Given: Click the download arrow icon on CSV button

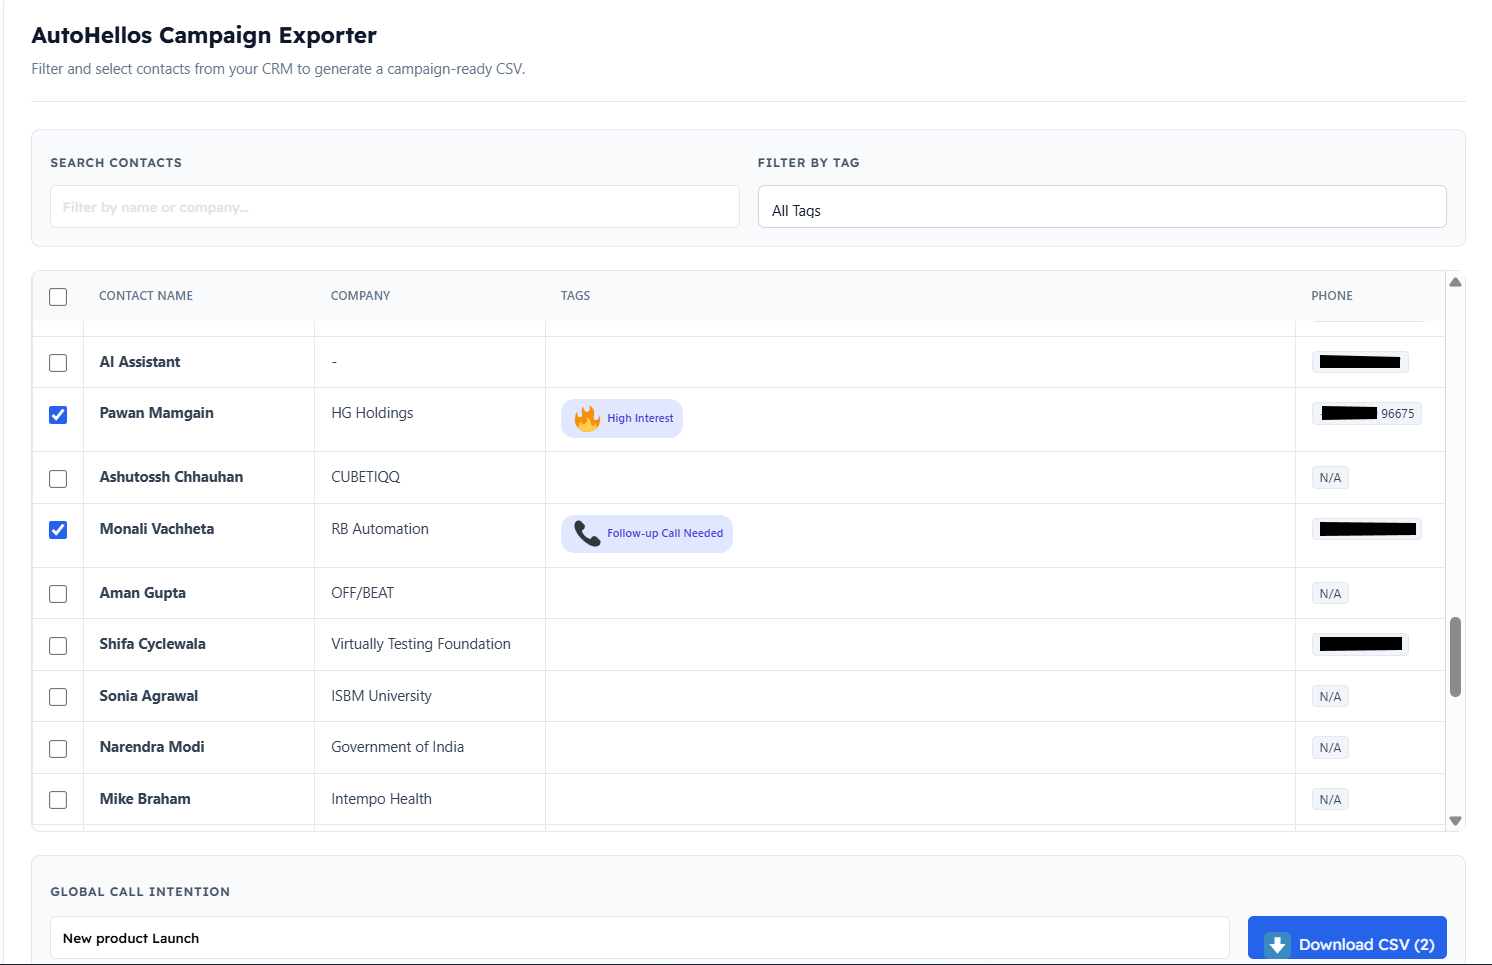Looking at the screenshot, I should point(1277,945).
